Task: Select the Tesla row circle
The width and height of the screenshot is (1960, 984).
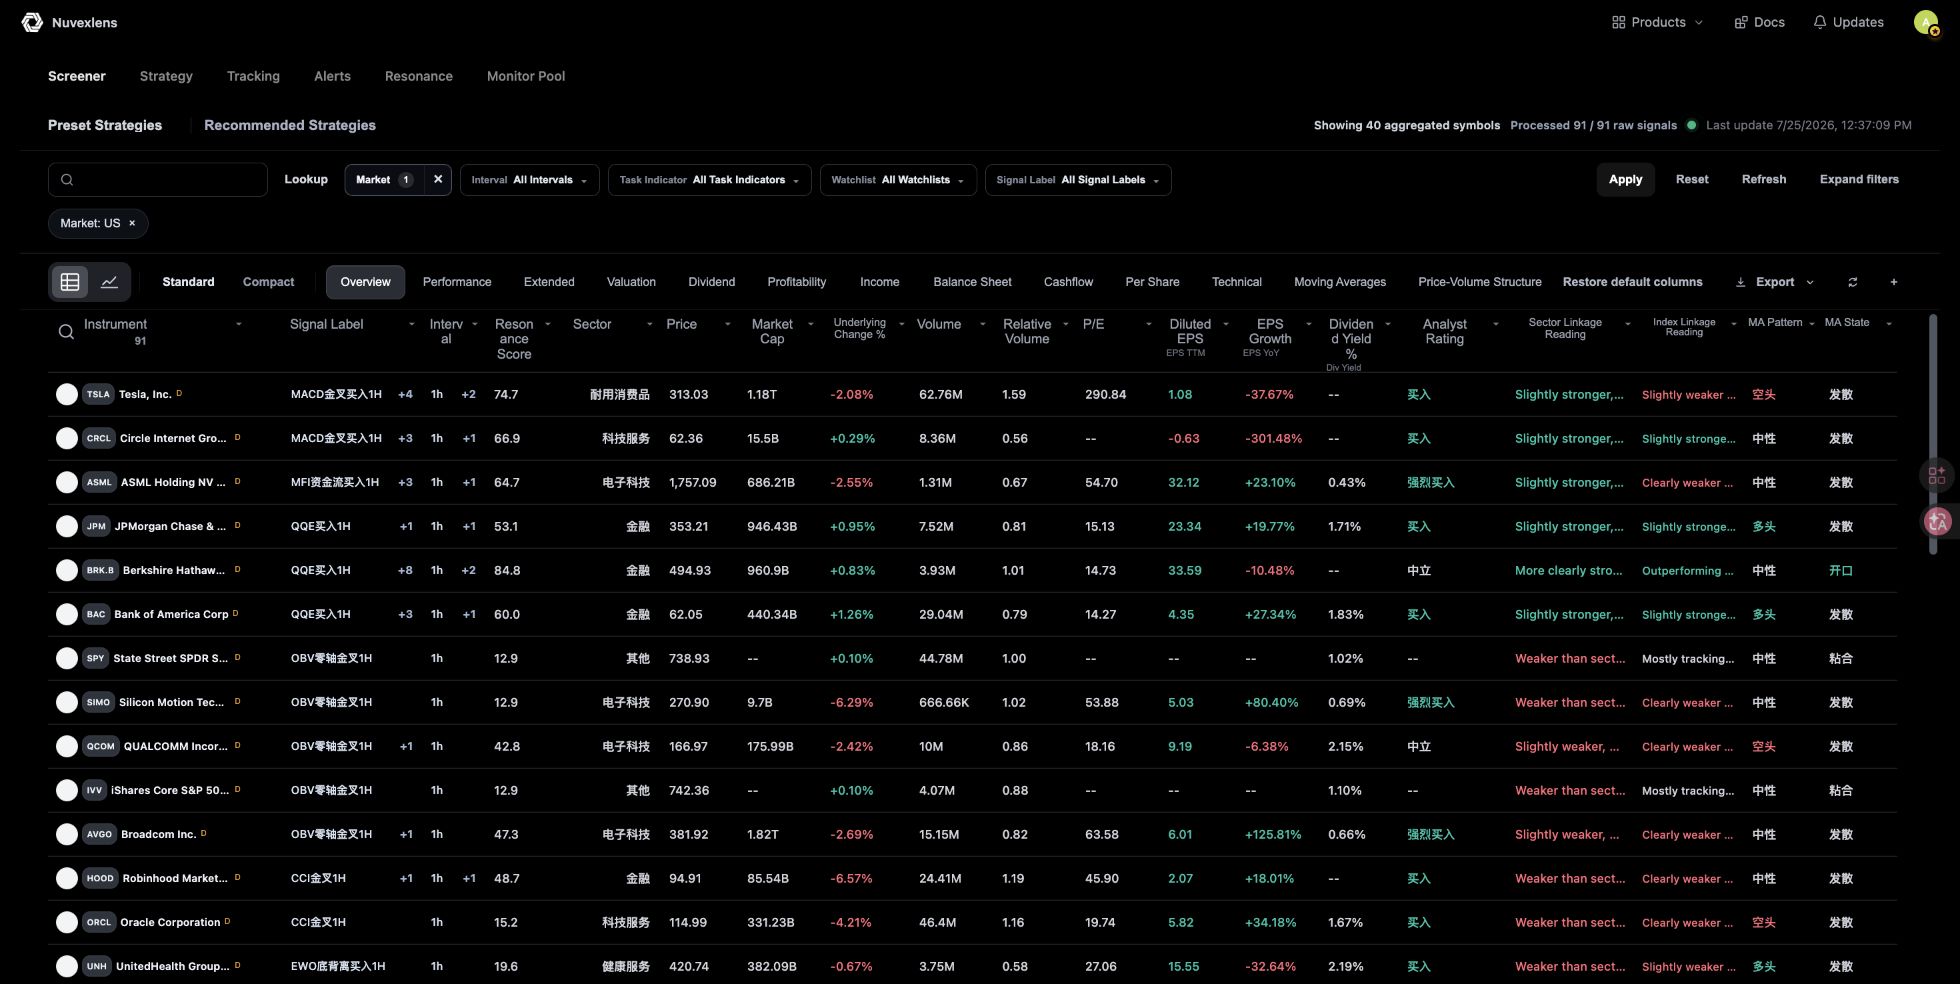Action: (67, 394)
